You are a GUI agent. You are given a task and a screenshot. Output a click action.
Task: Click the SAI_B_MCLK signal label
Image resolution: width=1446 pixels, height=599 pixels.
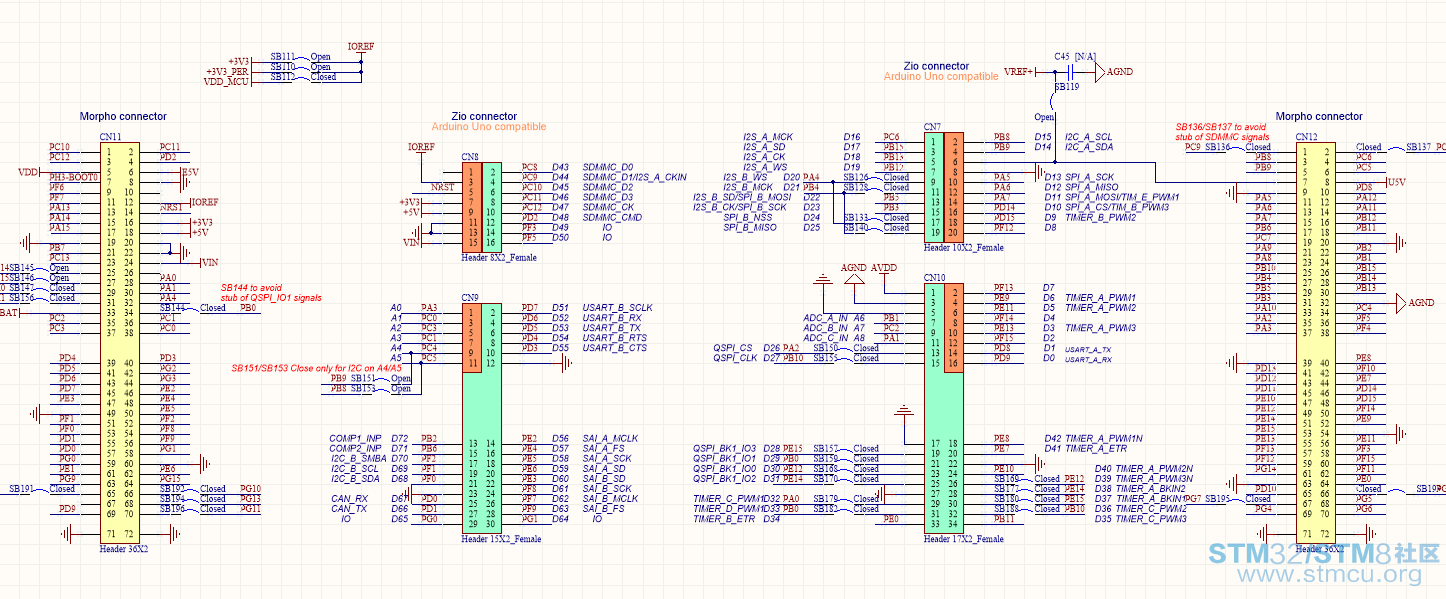609,498
